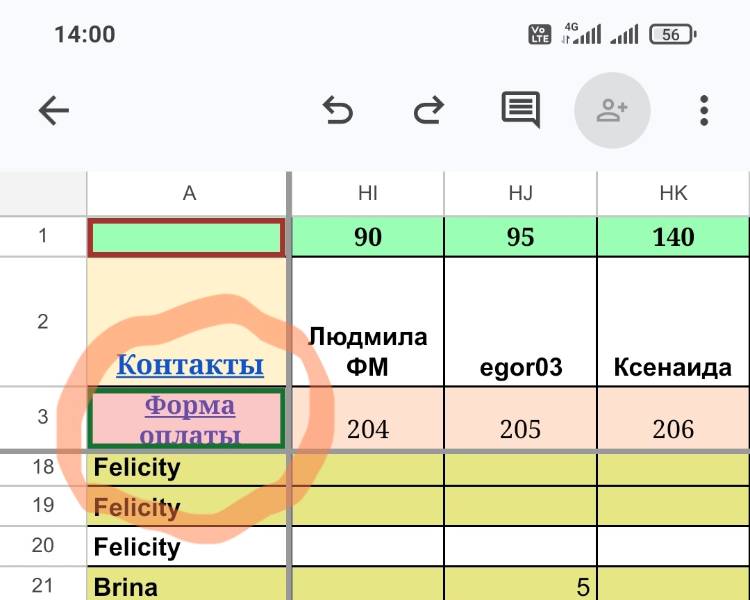Open the Контакты link
Screen dimensions: 750x600
tap(190, 365)
